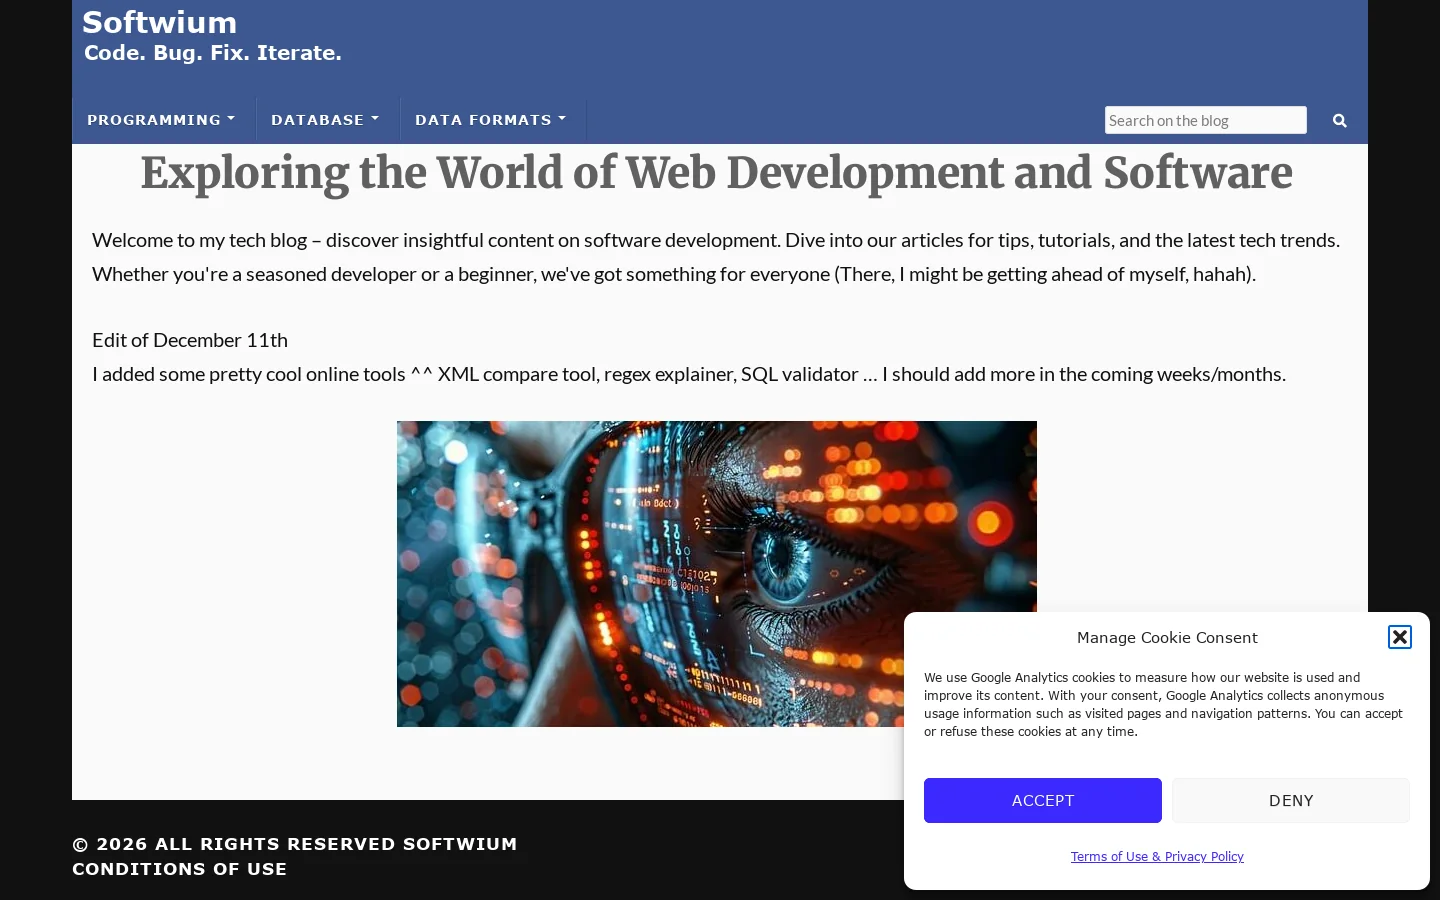Deny the cookie consent
The image size is (1440, 900).
click(x=1291, y=801)
